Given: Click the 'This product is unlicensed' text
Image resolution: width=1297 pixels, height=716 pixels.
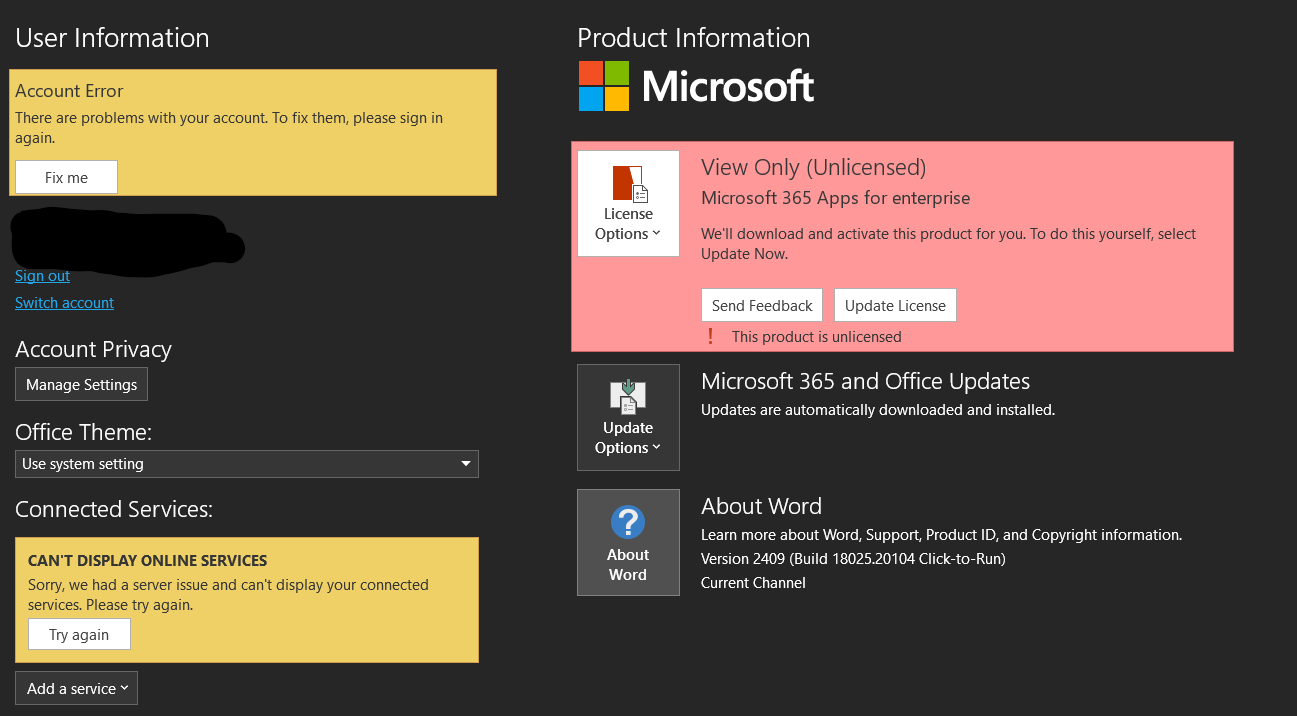Looking at the screenshot, I should [x=816, y=337].
